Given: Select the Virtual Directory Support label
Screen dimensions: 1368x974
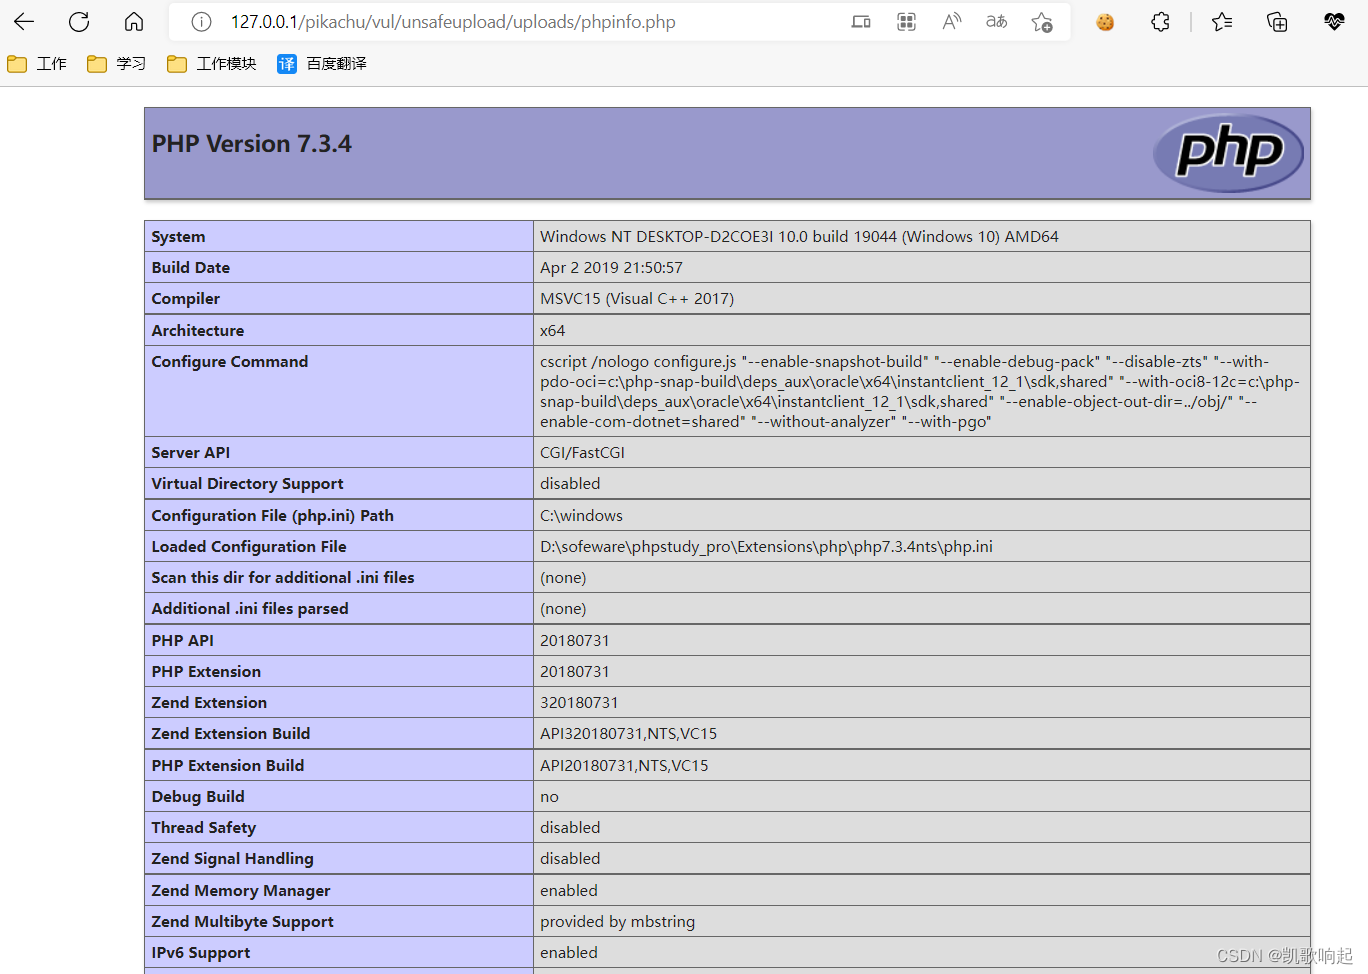Looking at the screenshot, I should [x=247, y=484].
